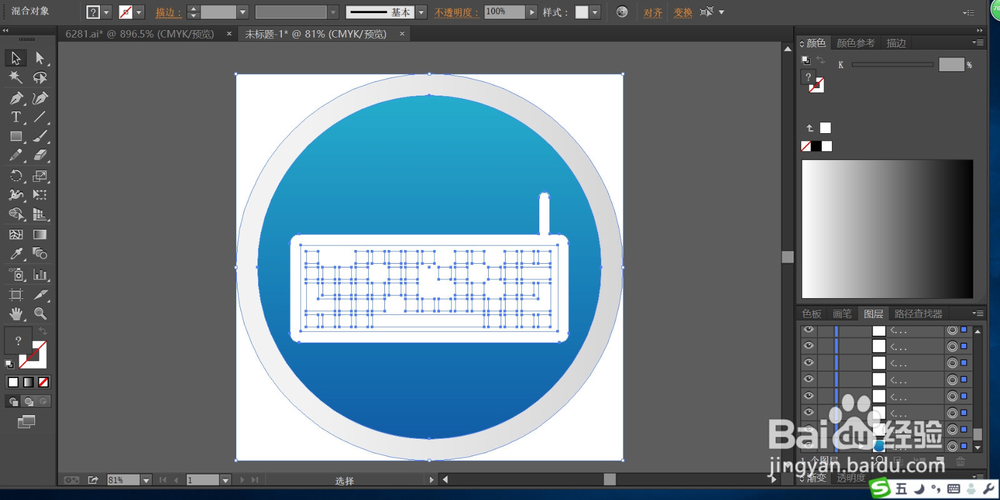This screenshot has width=1000, height=500.
Task: Select the Line Segment tool
Action: click(40, 117)
